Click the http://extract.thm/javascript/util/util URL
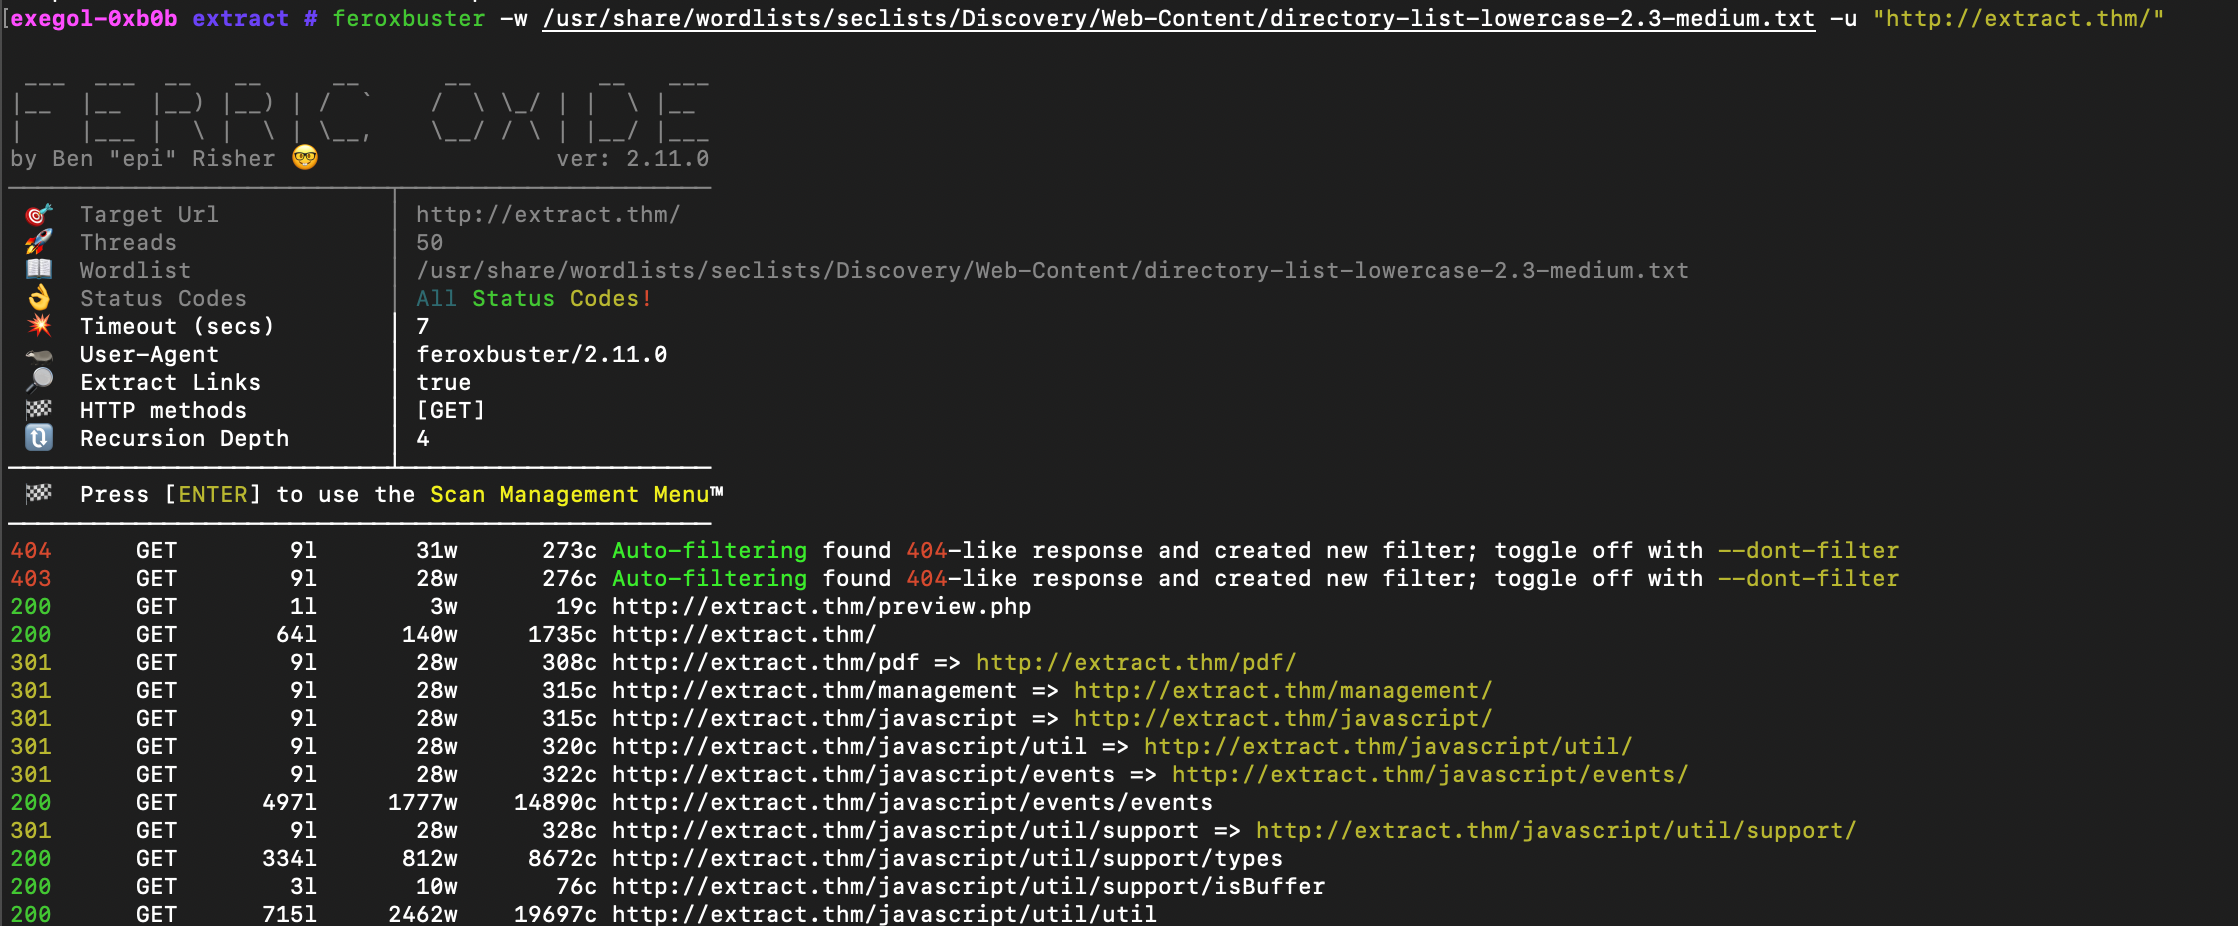 pos(885,914)
